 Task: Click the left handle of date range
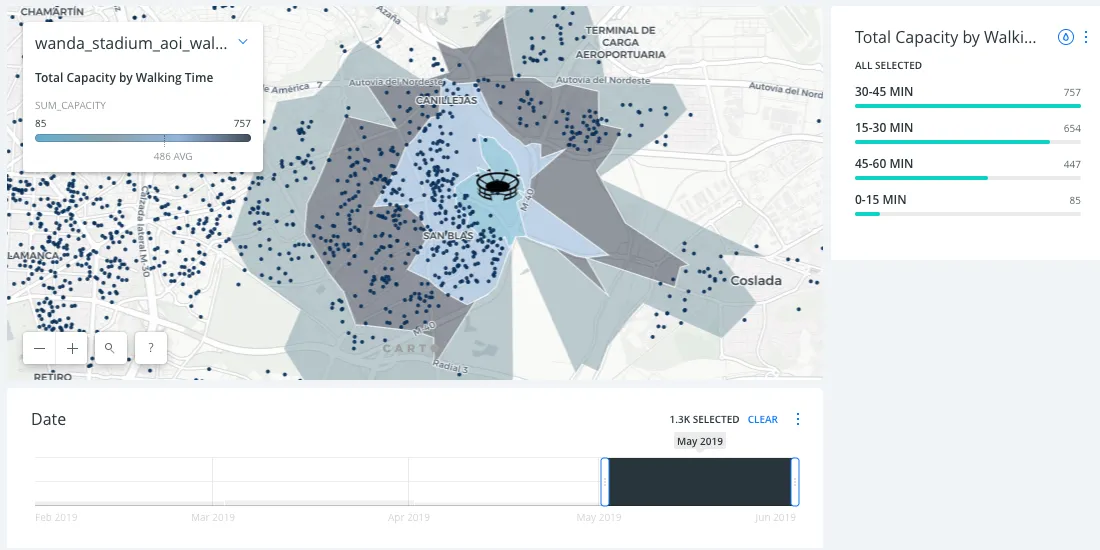click(605, 482)
